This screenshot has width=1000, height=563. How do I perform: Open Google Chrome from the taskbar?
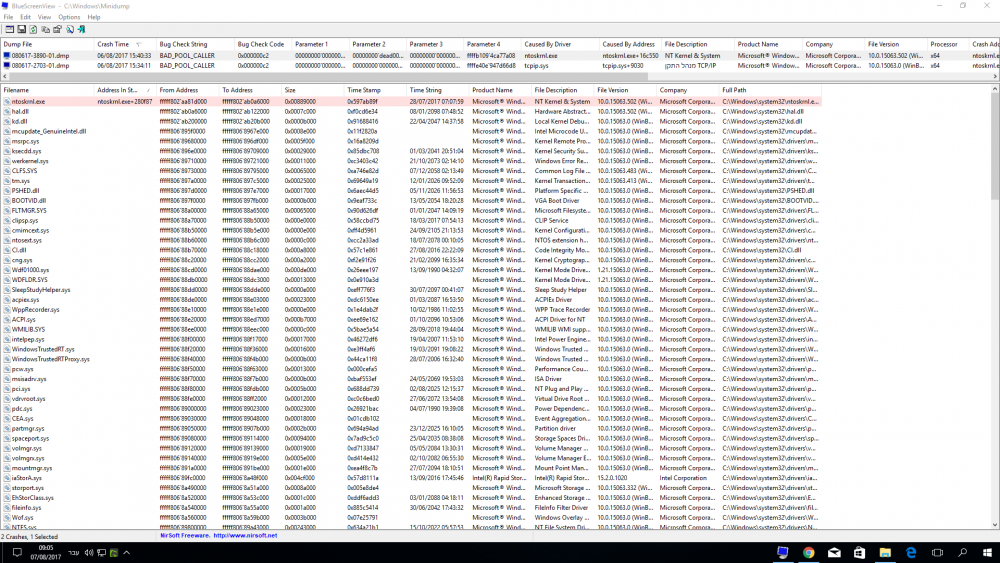coord(809,553)
